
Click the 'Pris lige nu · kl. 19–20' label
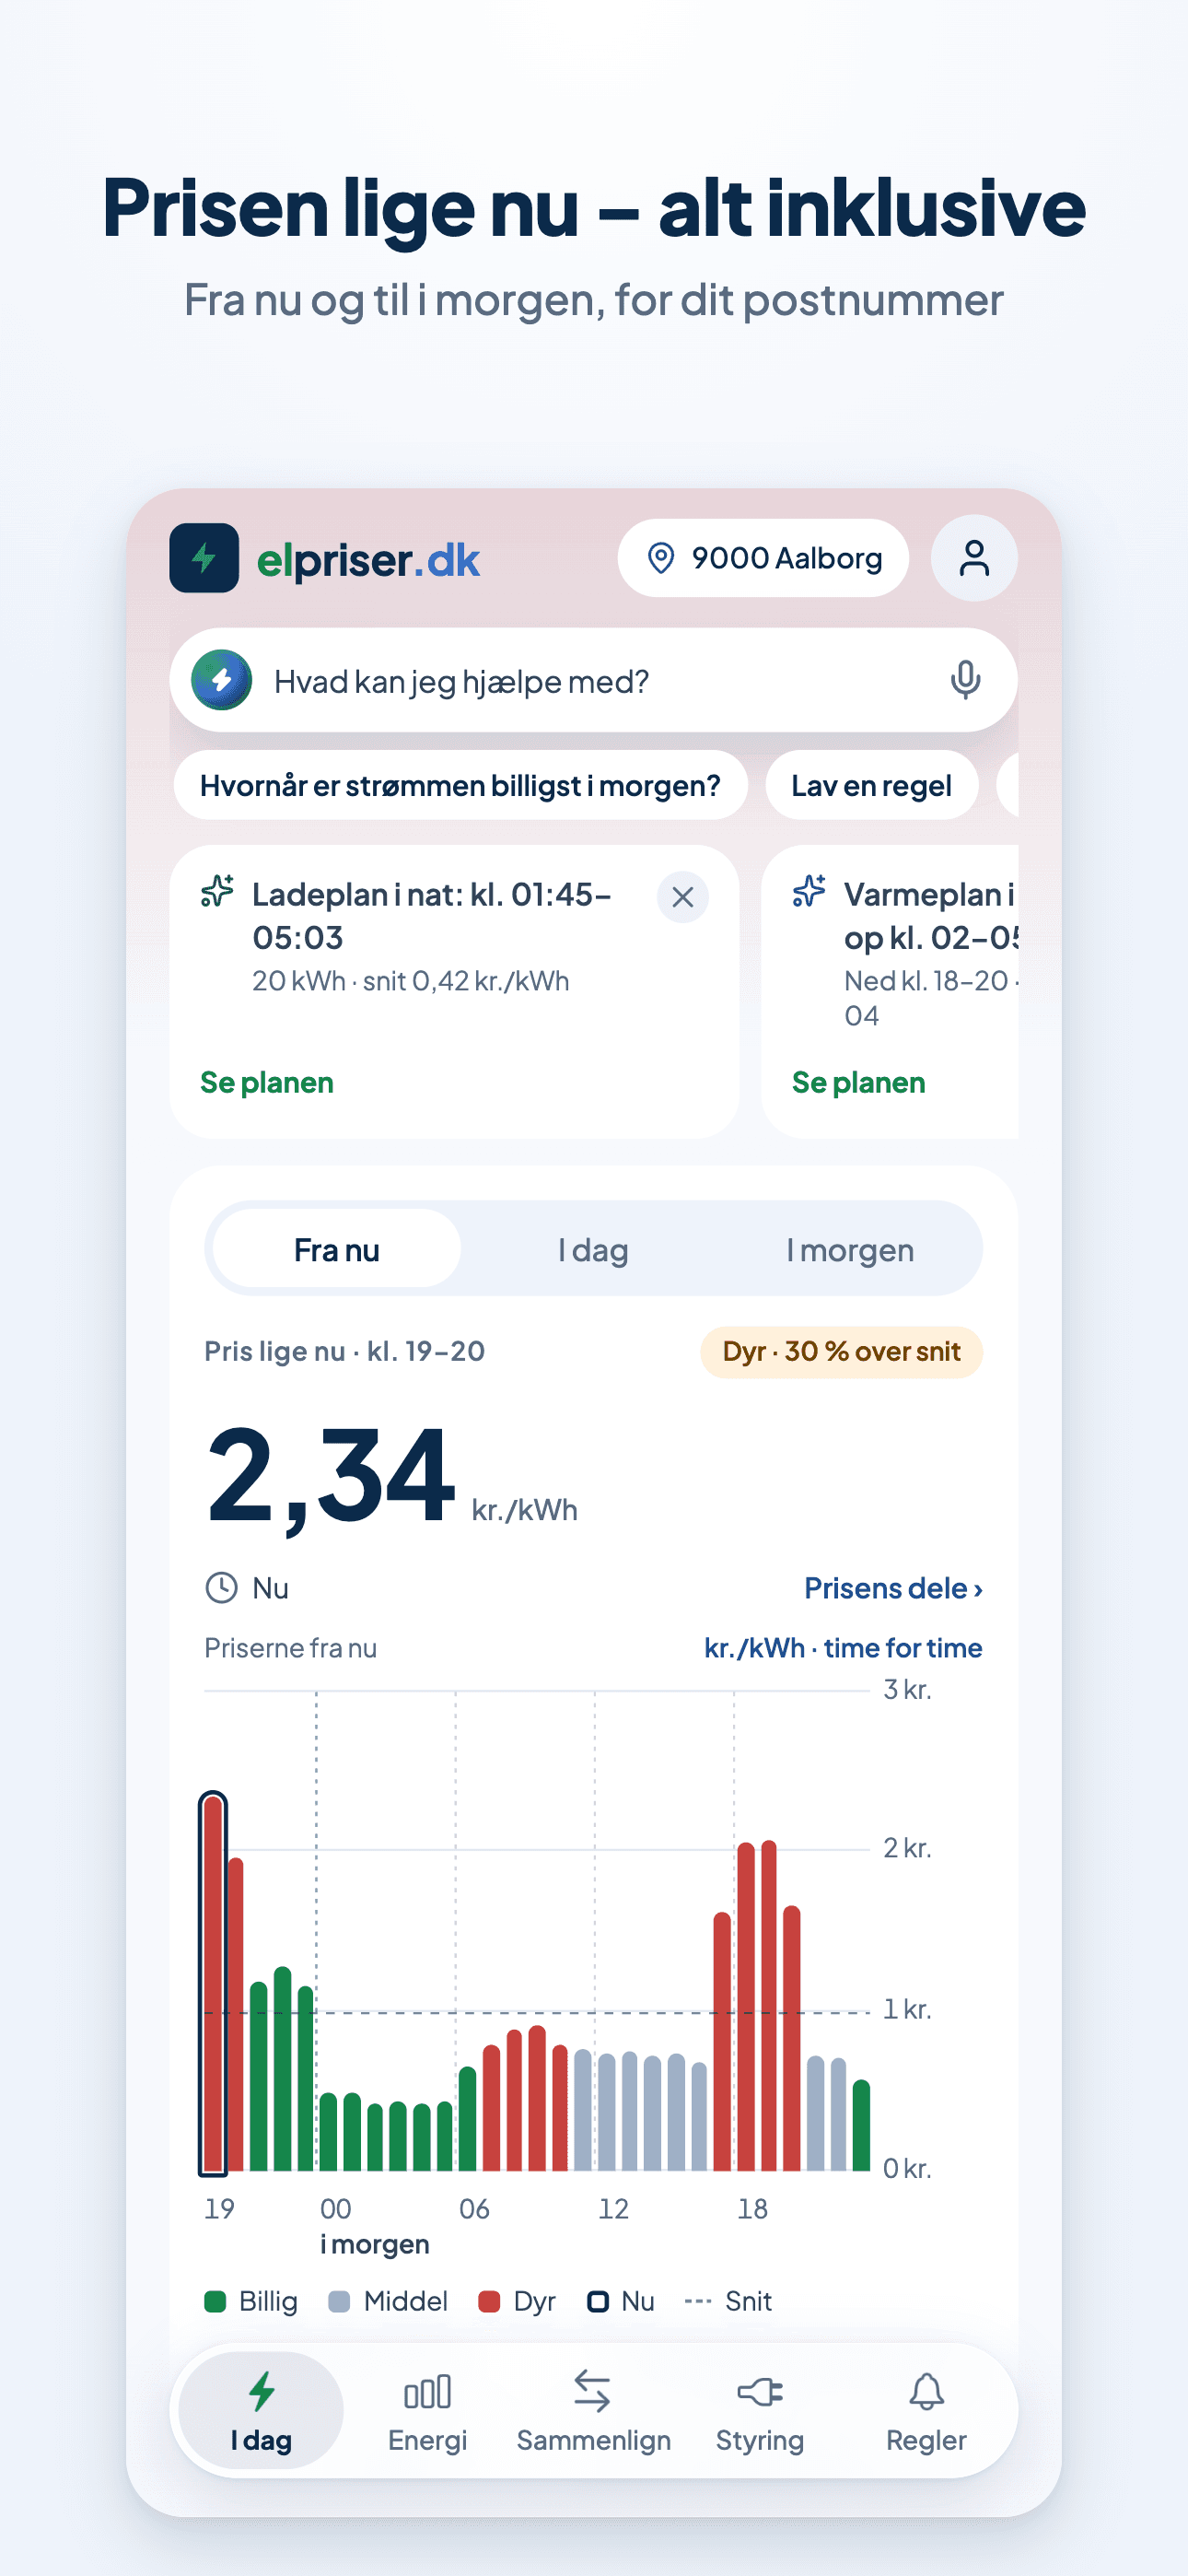(x=344, y=1352)
